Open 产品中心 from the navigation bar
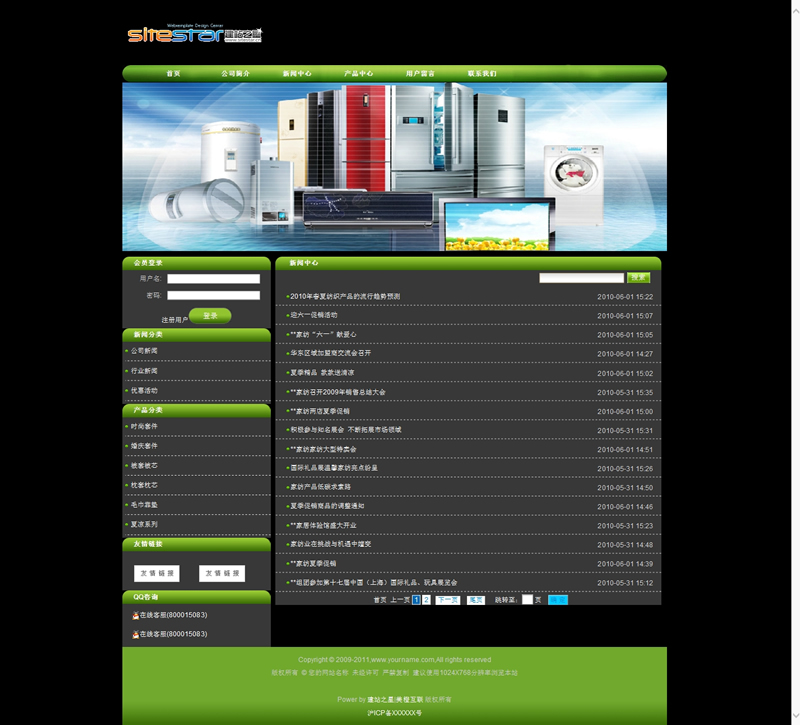Screen dimensions: 800x725 pos(358,74)
